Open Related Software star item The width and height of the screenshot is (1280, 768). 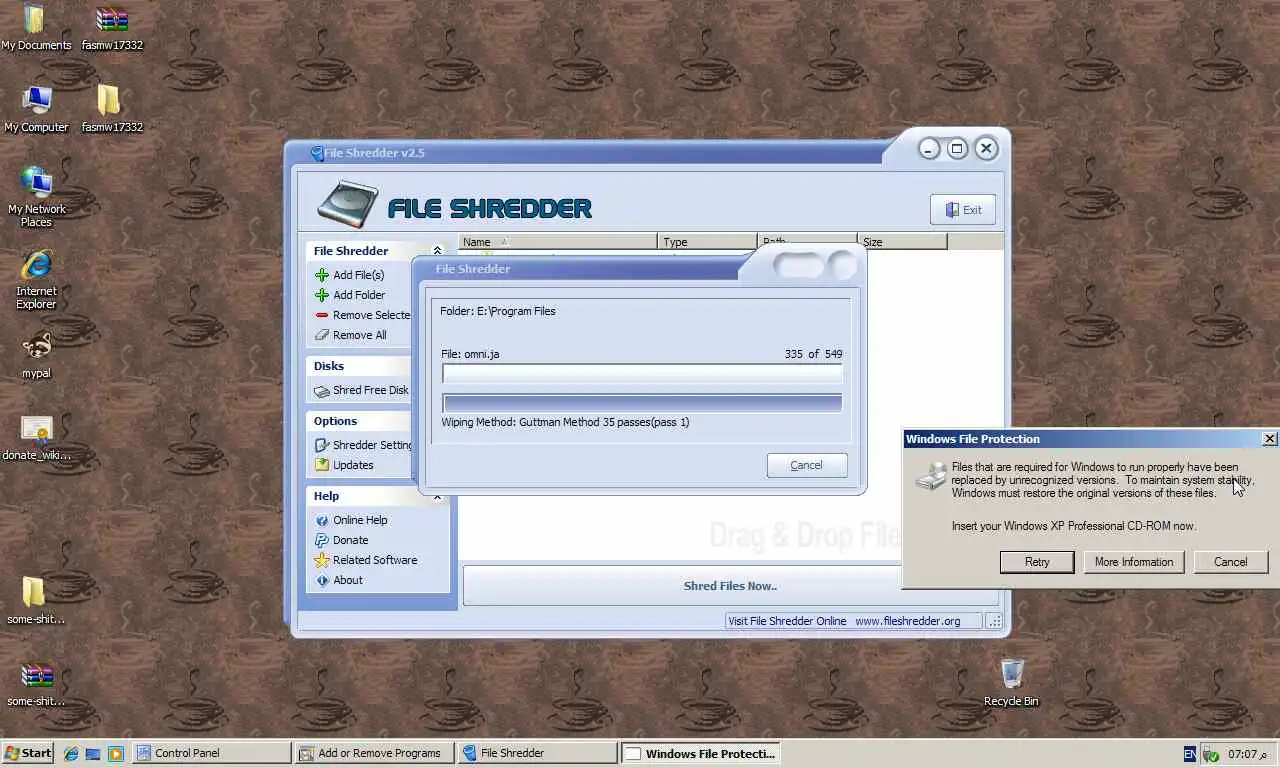pos(365,560)
